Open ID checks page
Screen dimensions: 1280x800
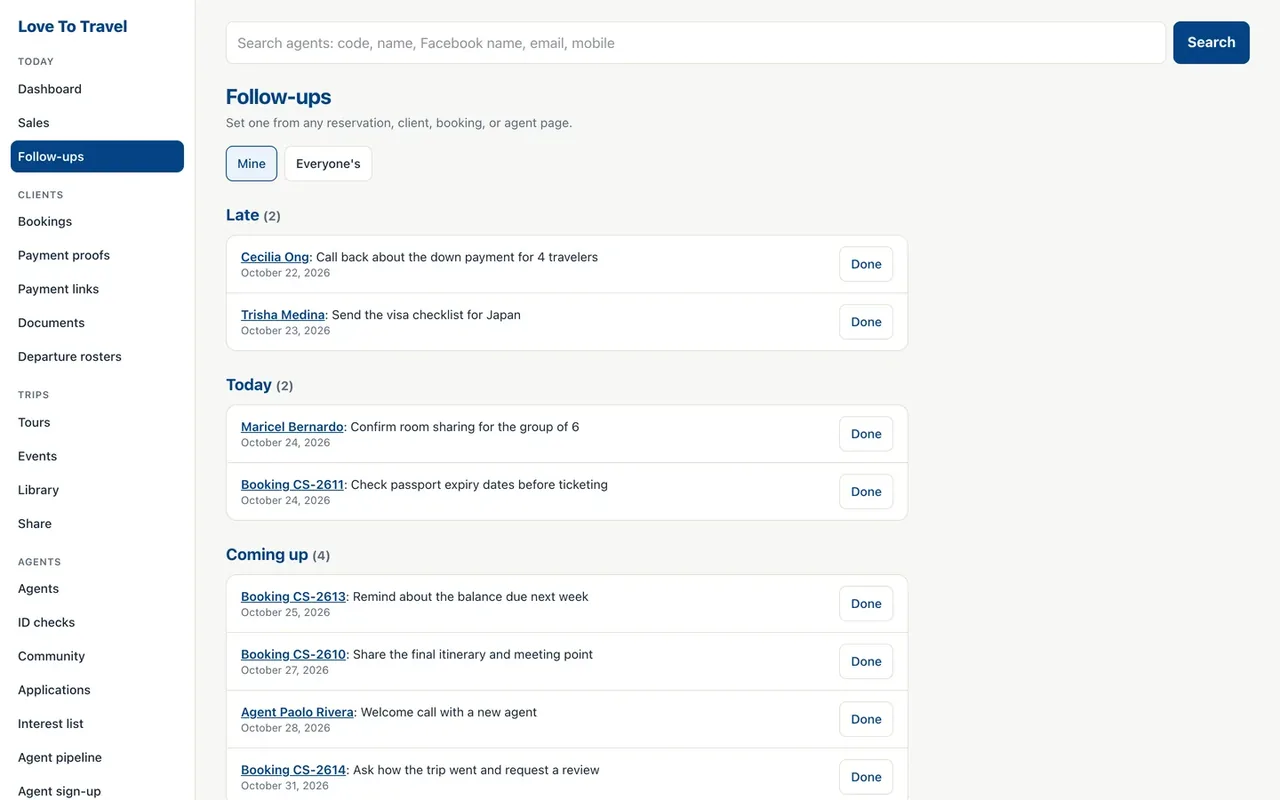point(97,623)
